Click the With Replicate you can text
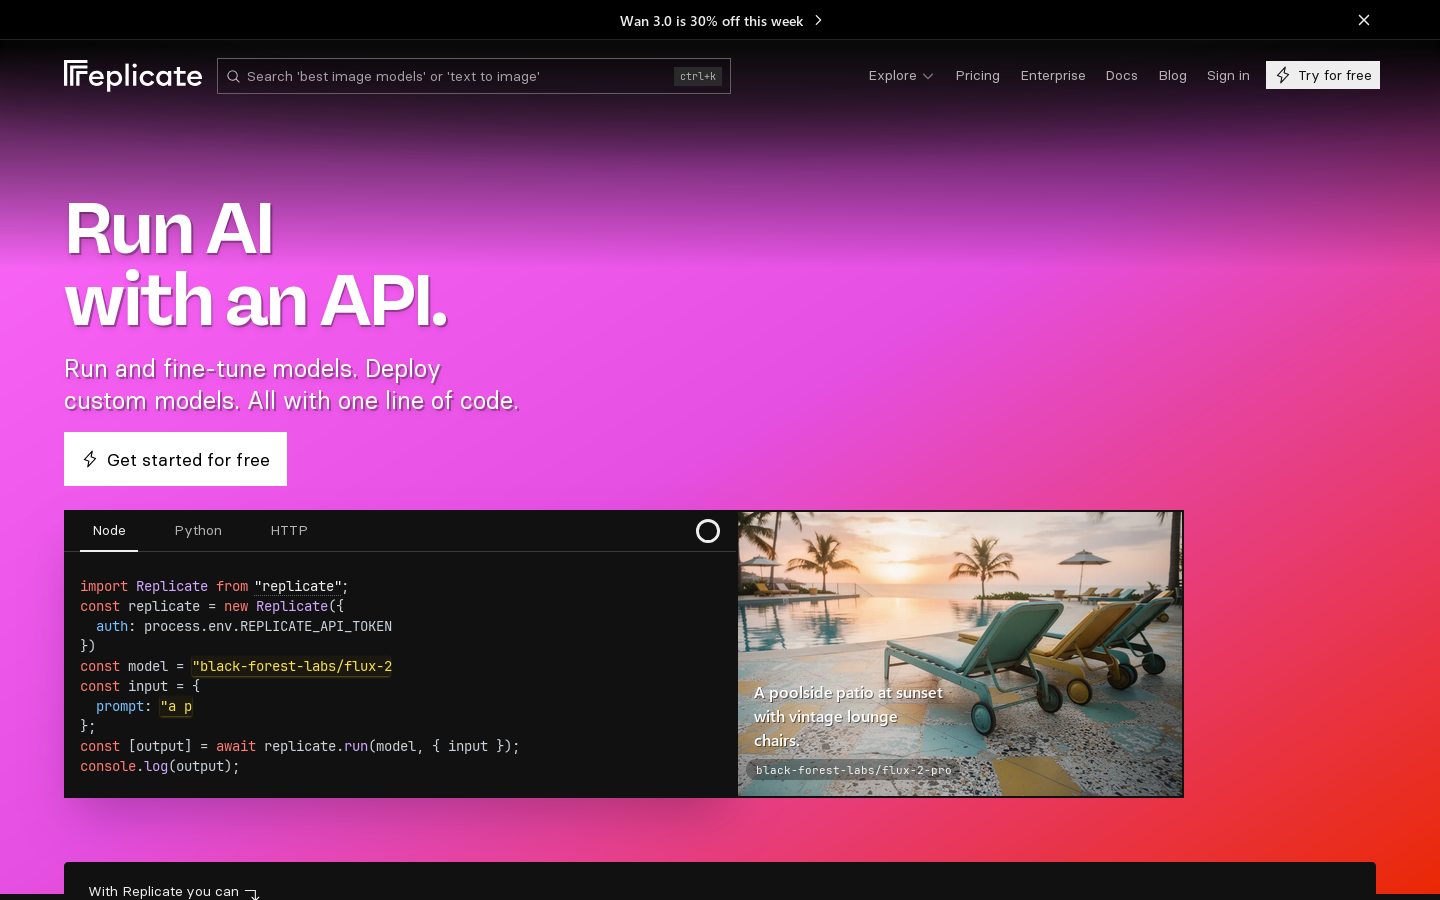 [164, 891]
